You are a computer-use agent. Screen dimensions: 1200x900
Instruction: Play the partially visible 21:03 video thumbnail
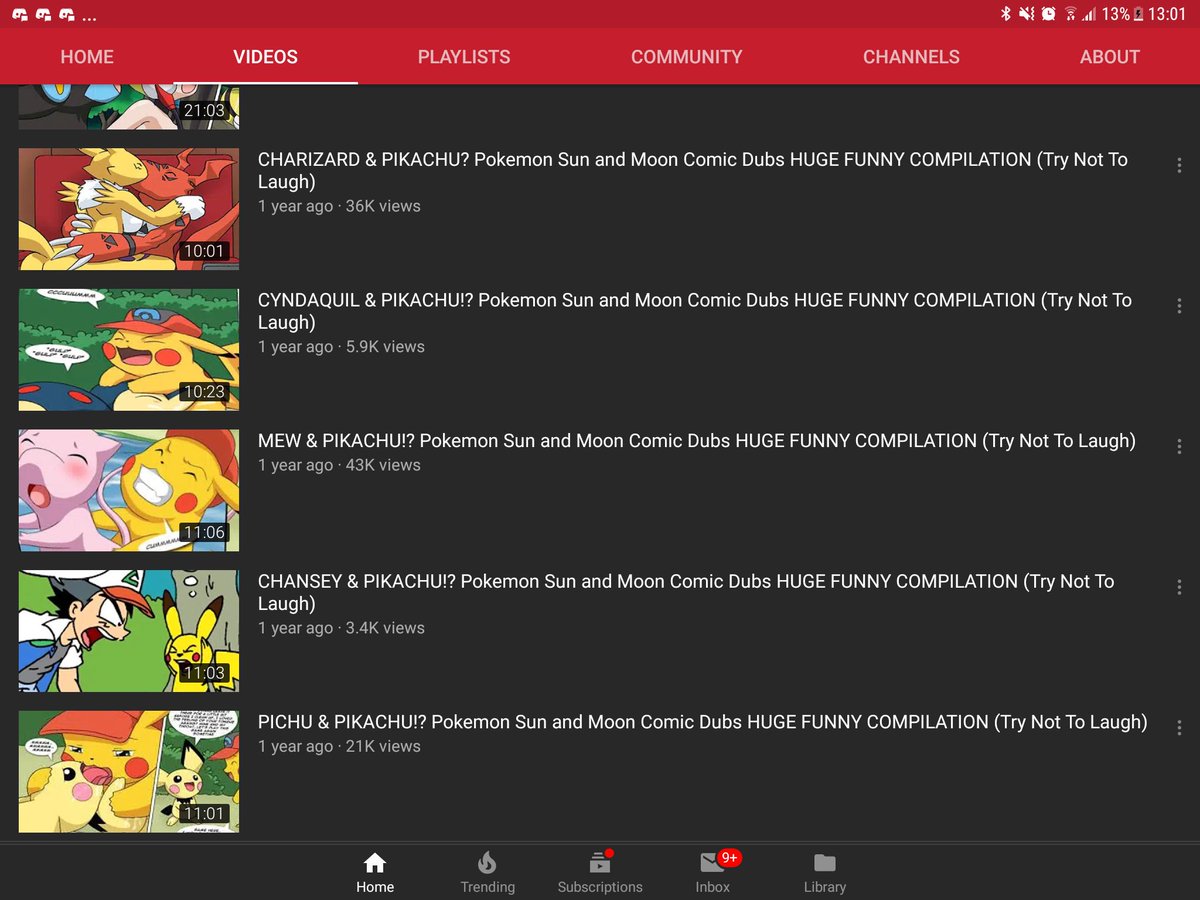129,107
